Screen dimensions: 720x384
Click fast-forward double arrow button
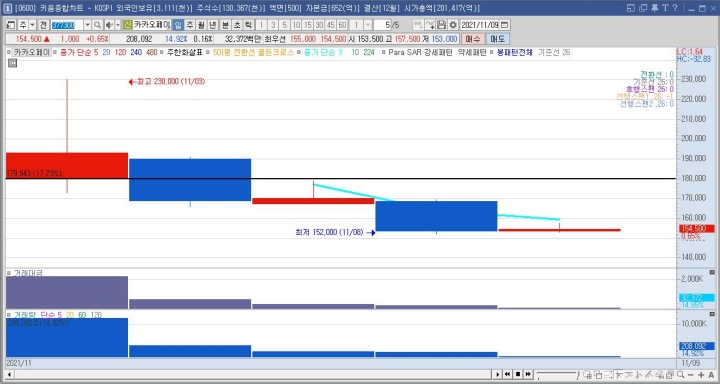528,374
